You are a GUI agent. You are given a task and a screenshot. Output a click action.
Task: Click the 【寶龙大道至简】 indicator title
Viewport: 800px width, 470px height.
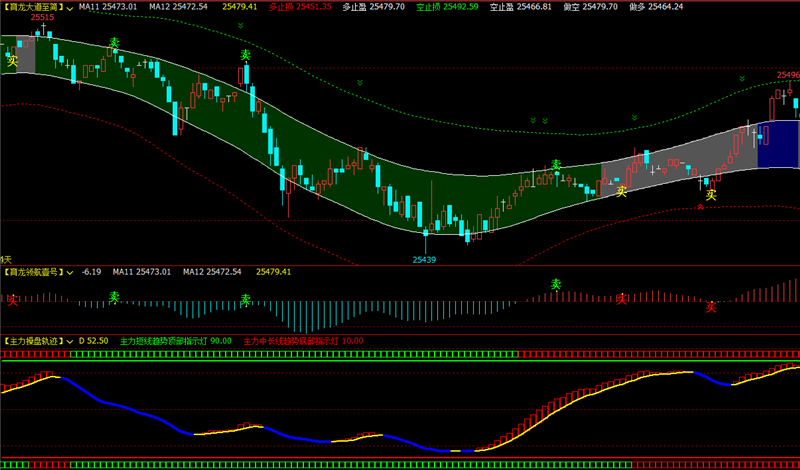(x=33, y=7)
